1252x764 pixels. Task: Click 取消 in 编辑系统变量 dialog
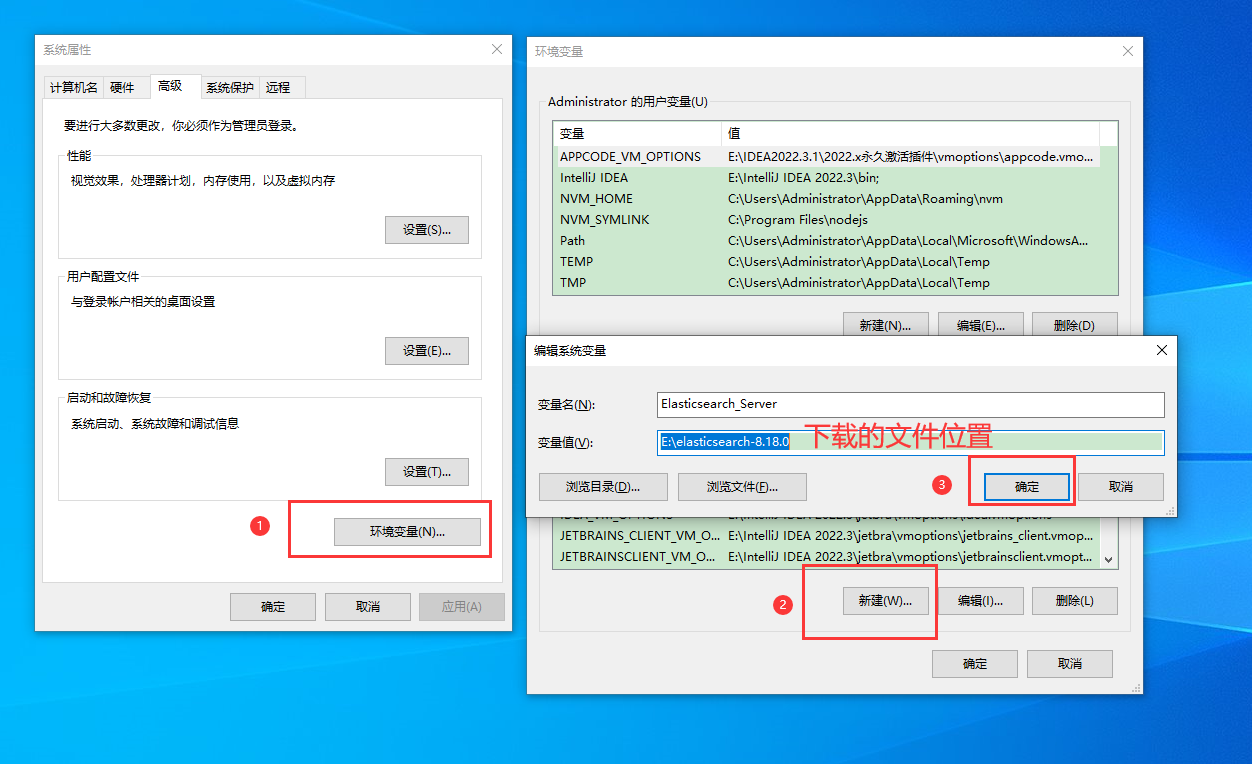pos(1121,487)
